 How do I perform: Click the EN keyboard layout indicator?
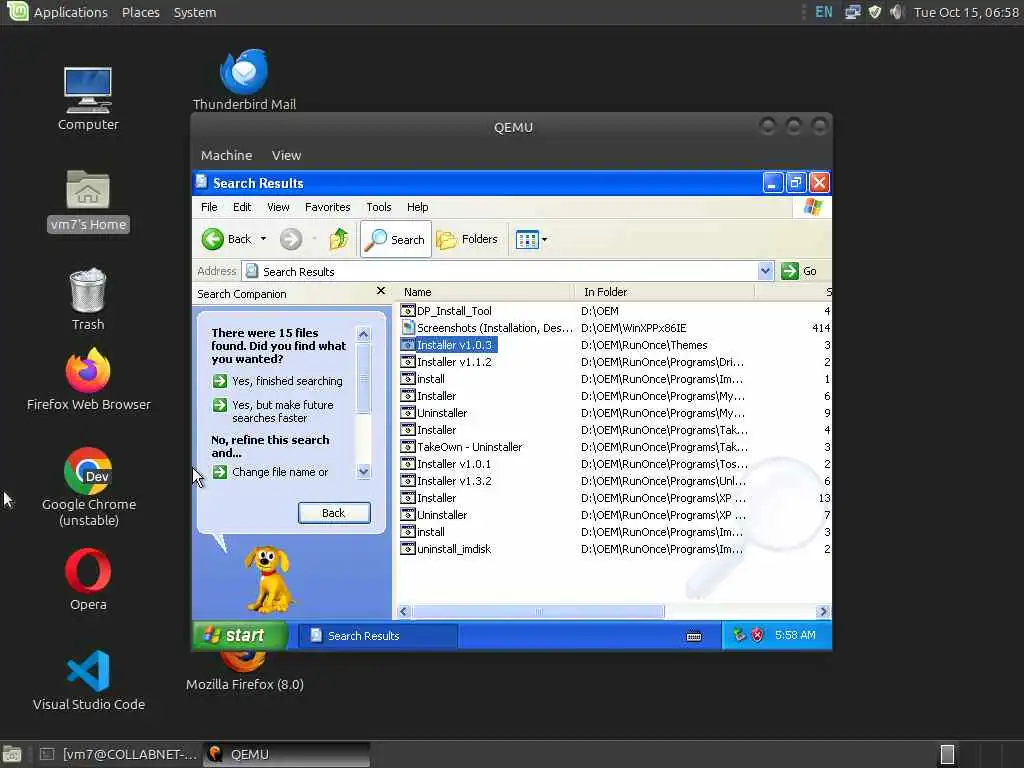click(x=824, y=12)
